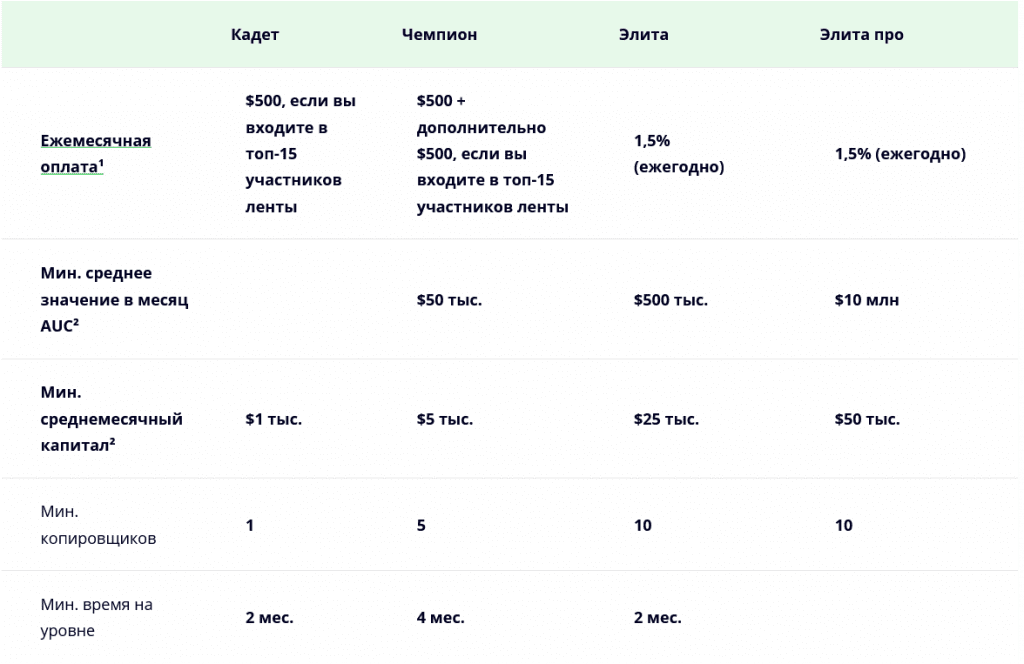Image resolution: width=1024 pixels, height=664 pixels.
Task: Click the Кадет monthly payment text
Action: pos(300,154)
